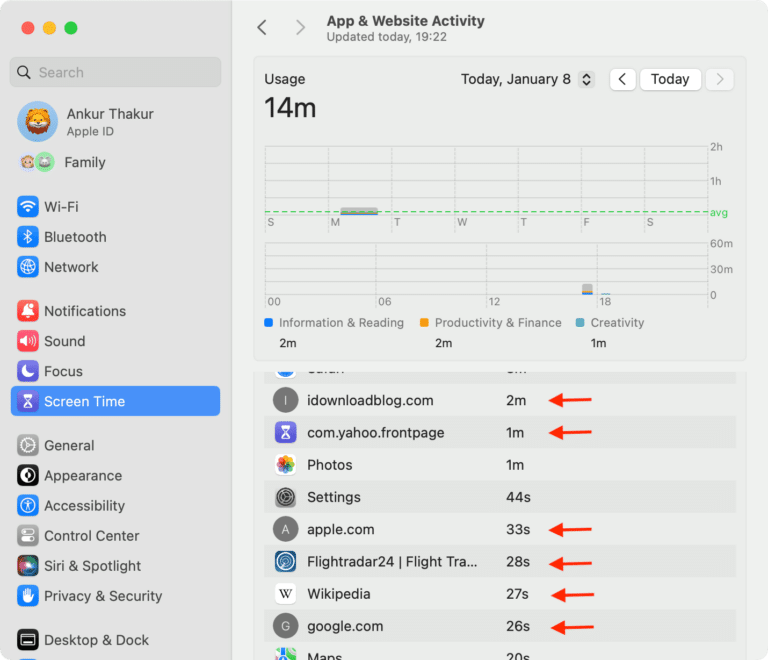
Task: Select google.com row text
Action: tap(345, 627)
